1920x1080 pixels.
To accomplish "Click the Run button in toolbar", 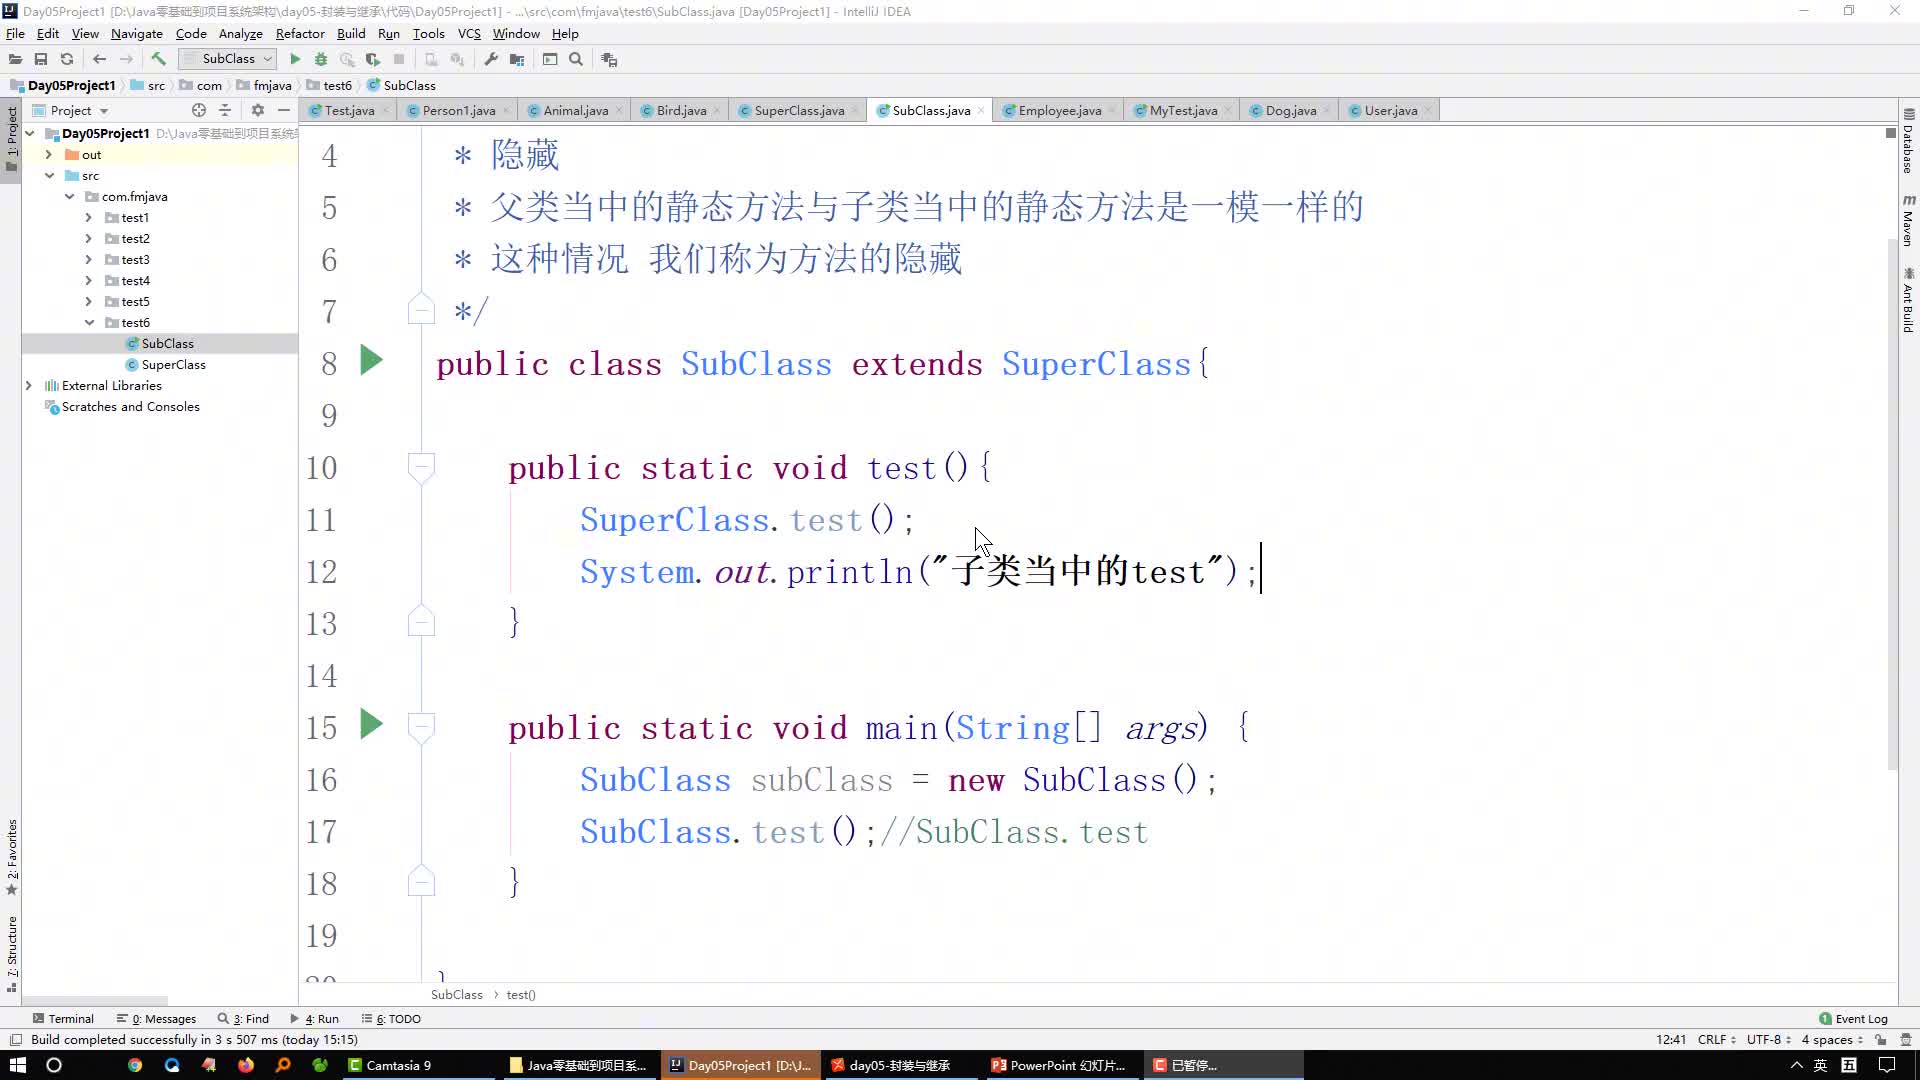I will point(294,59).
